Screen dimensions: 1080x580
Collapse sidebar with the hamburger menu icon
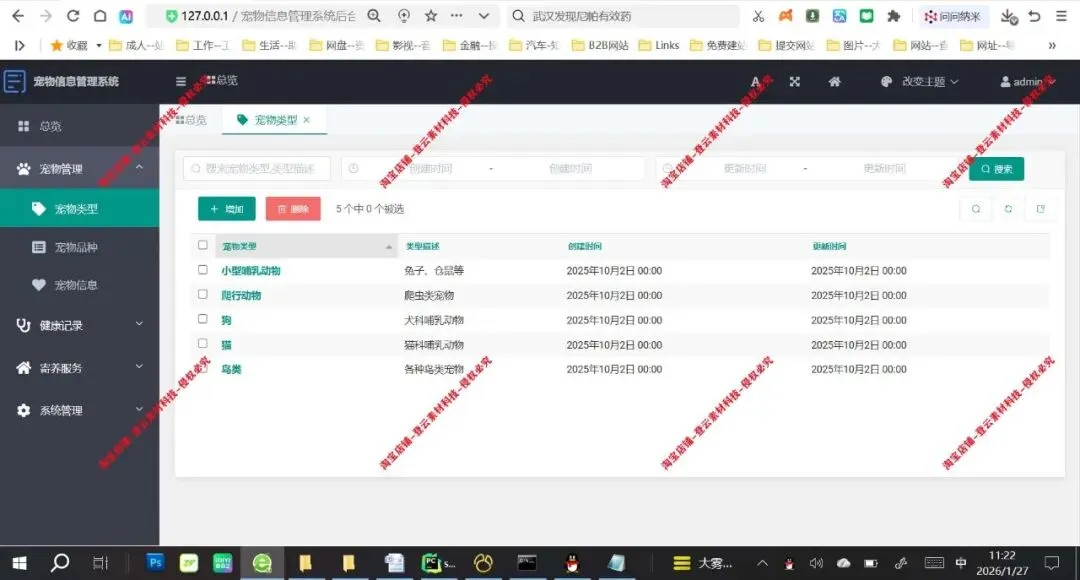pyautogui.click(x=180, y=81)
